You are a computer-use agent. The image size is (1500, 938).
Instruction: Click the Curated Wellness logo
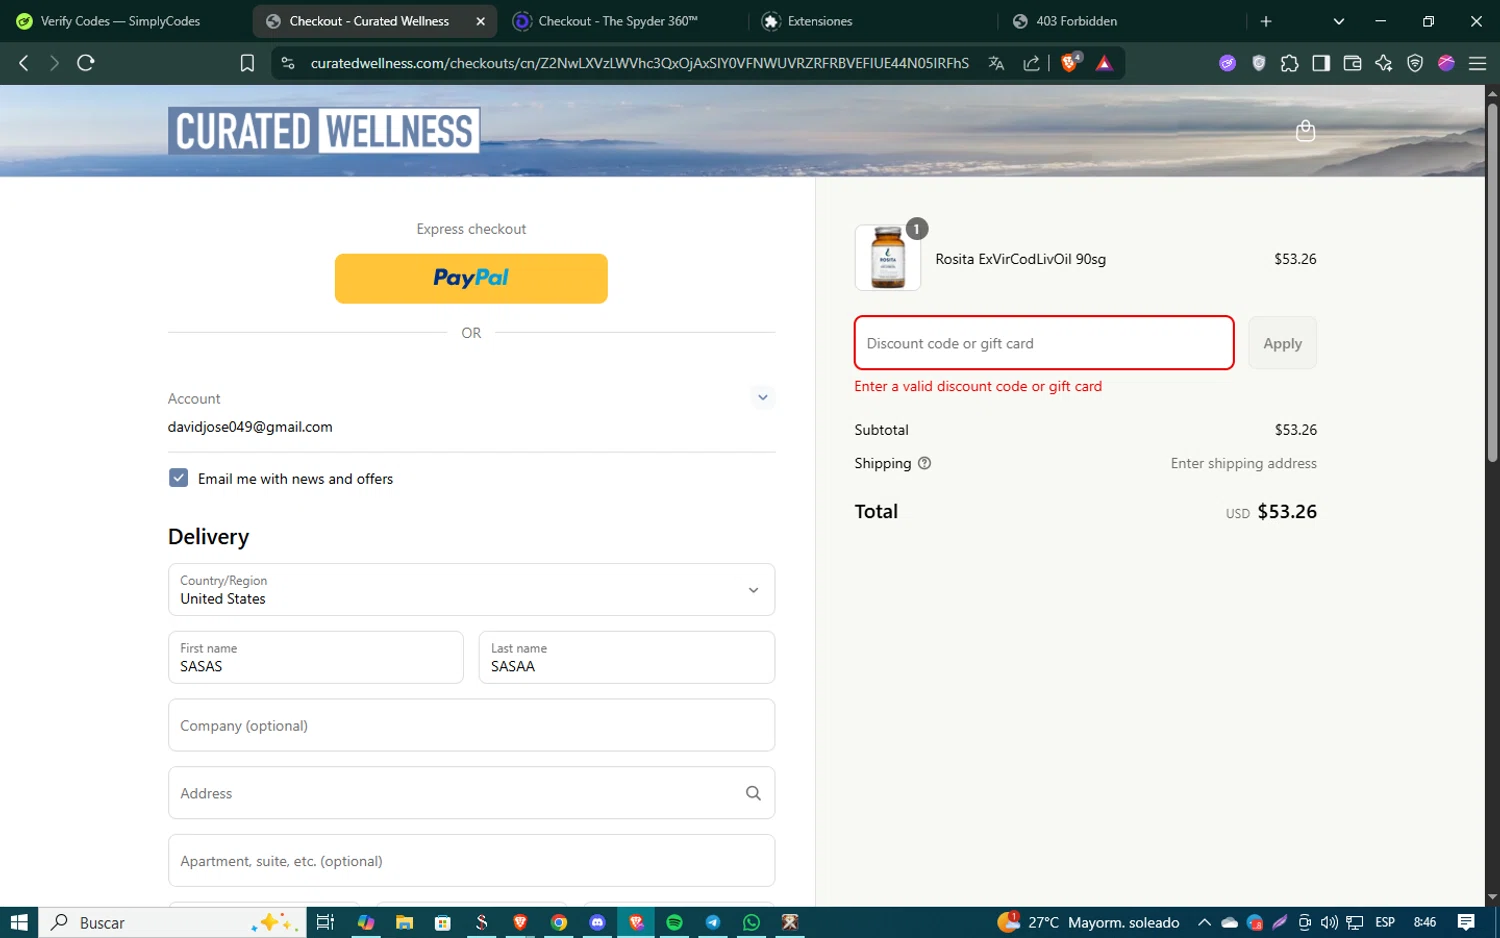click(324, 131)
